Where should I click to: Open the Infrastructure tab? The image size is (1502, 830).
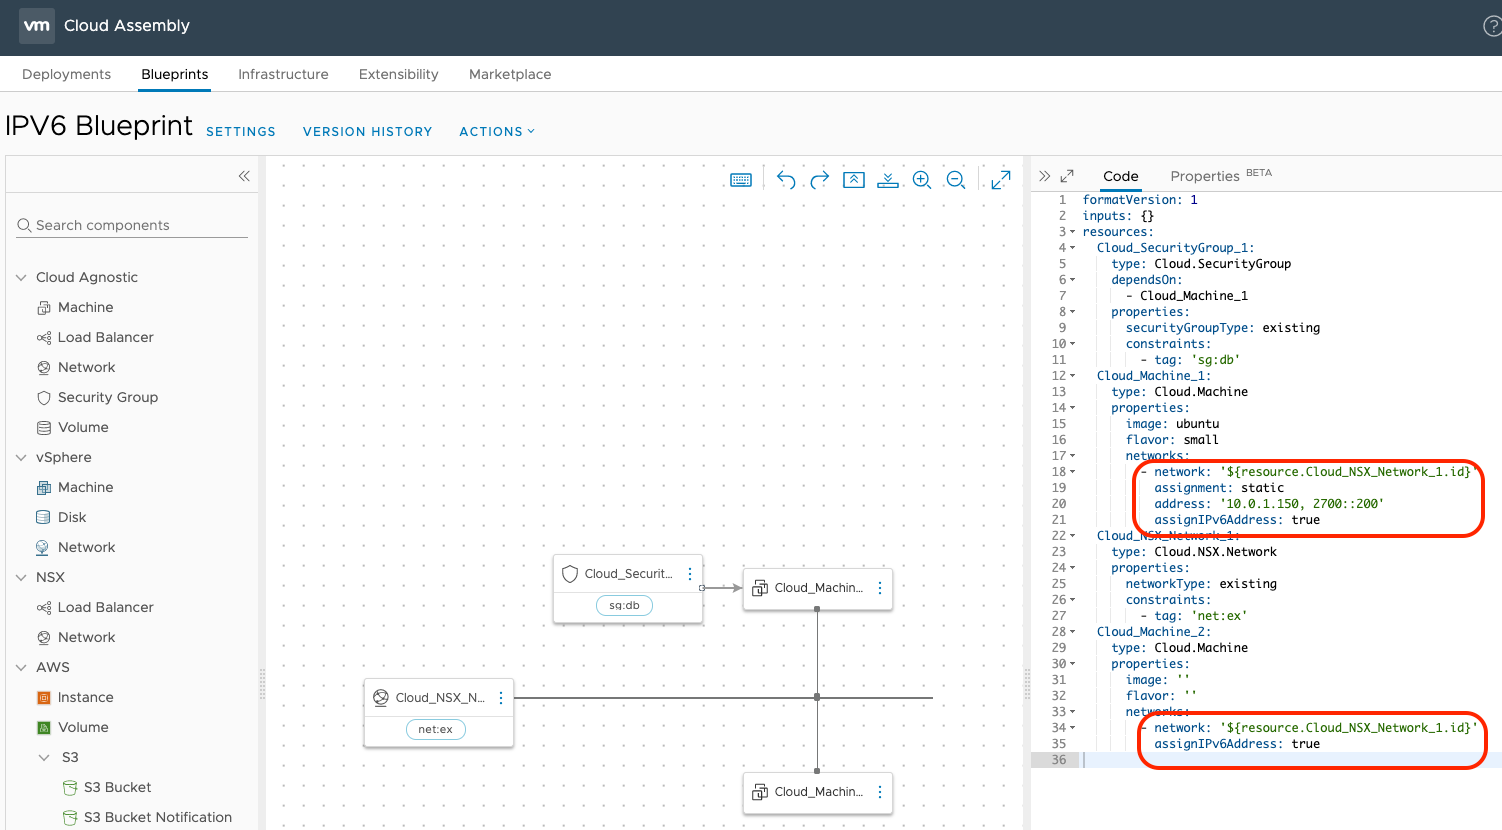click(x=283, y=74)
